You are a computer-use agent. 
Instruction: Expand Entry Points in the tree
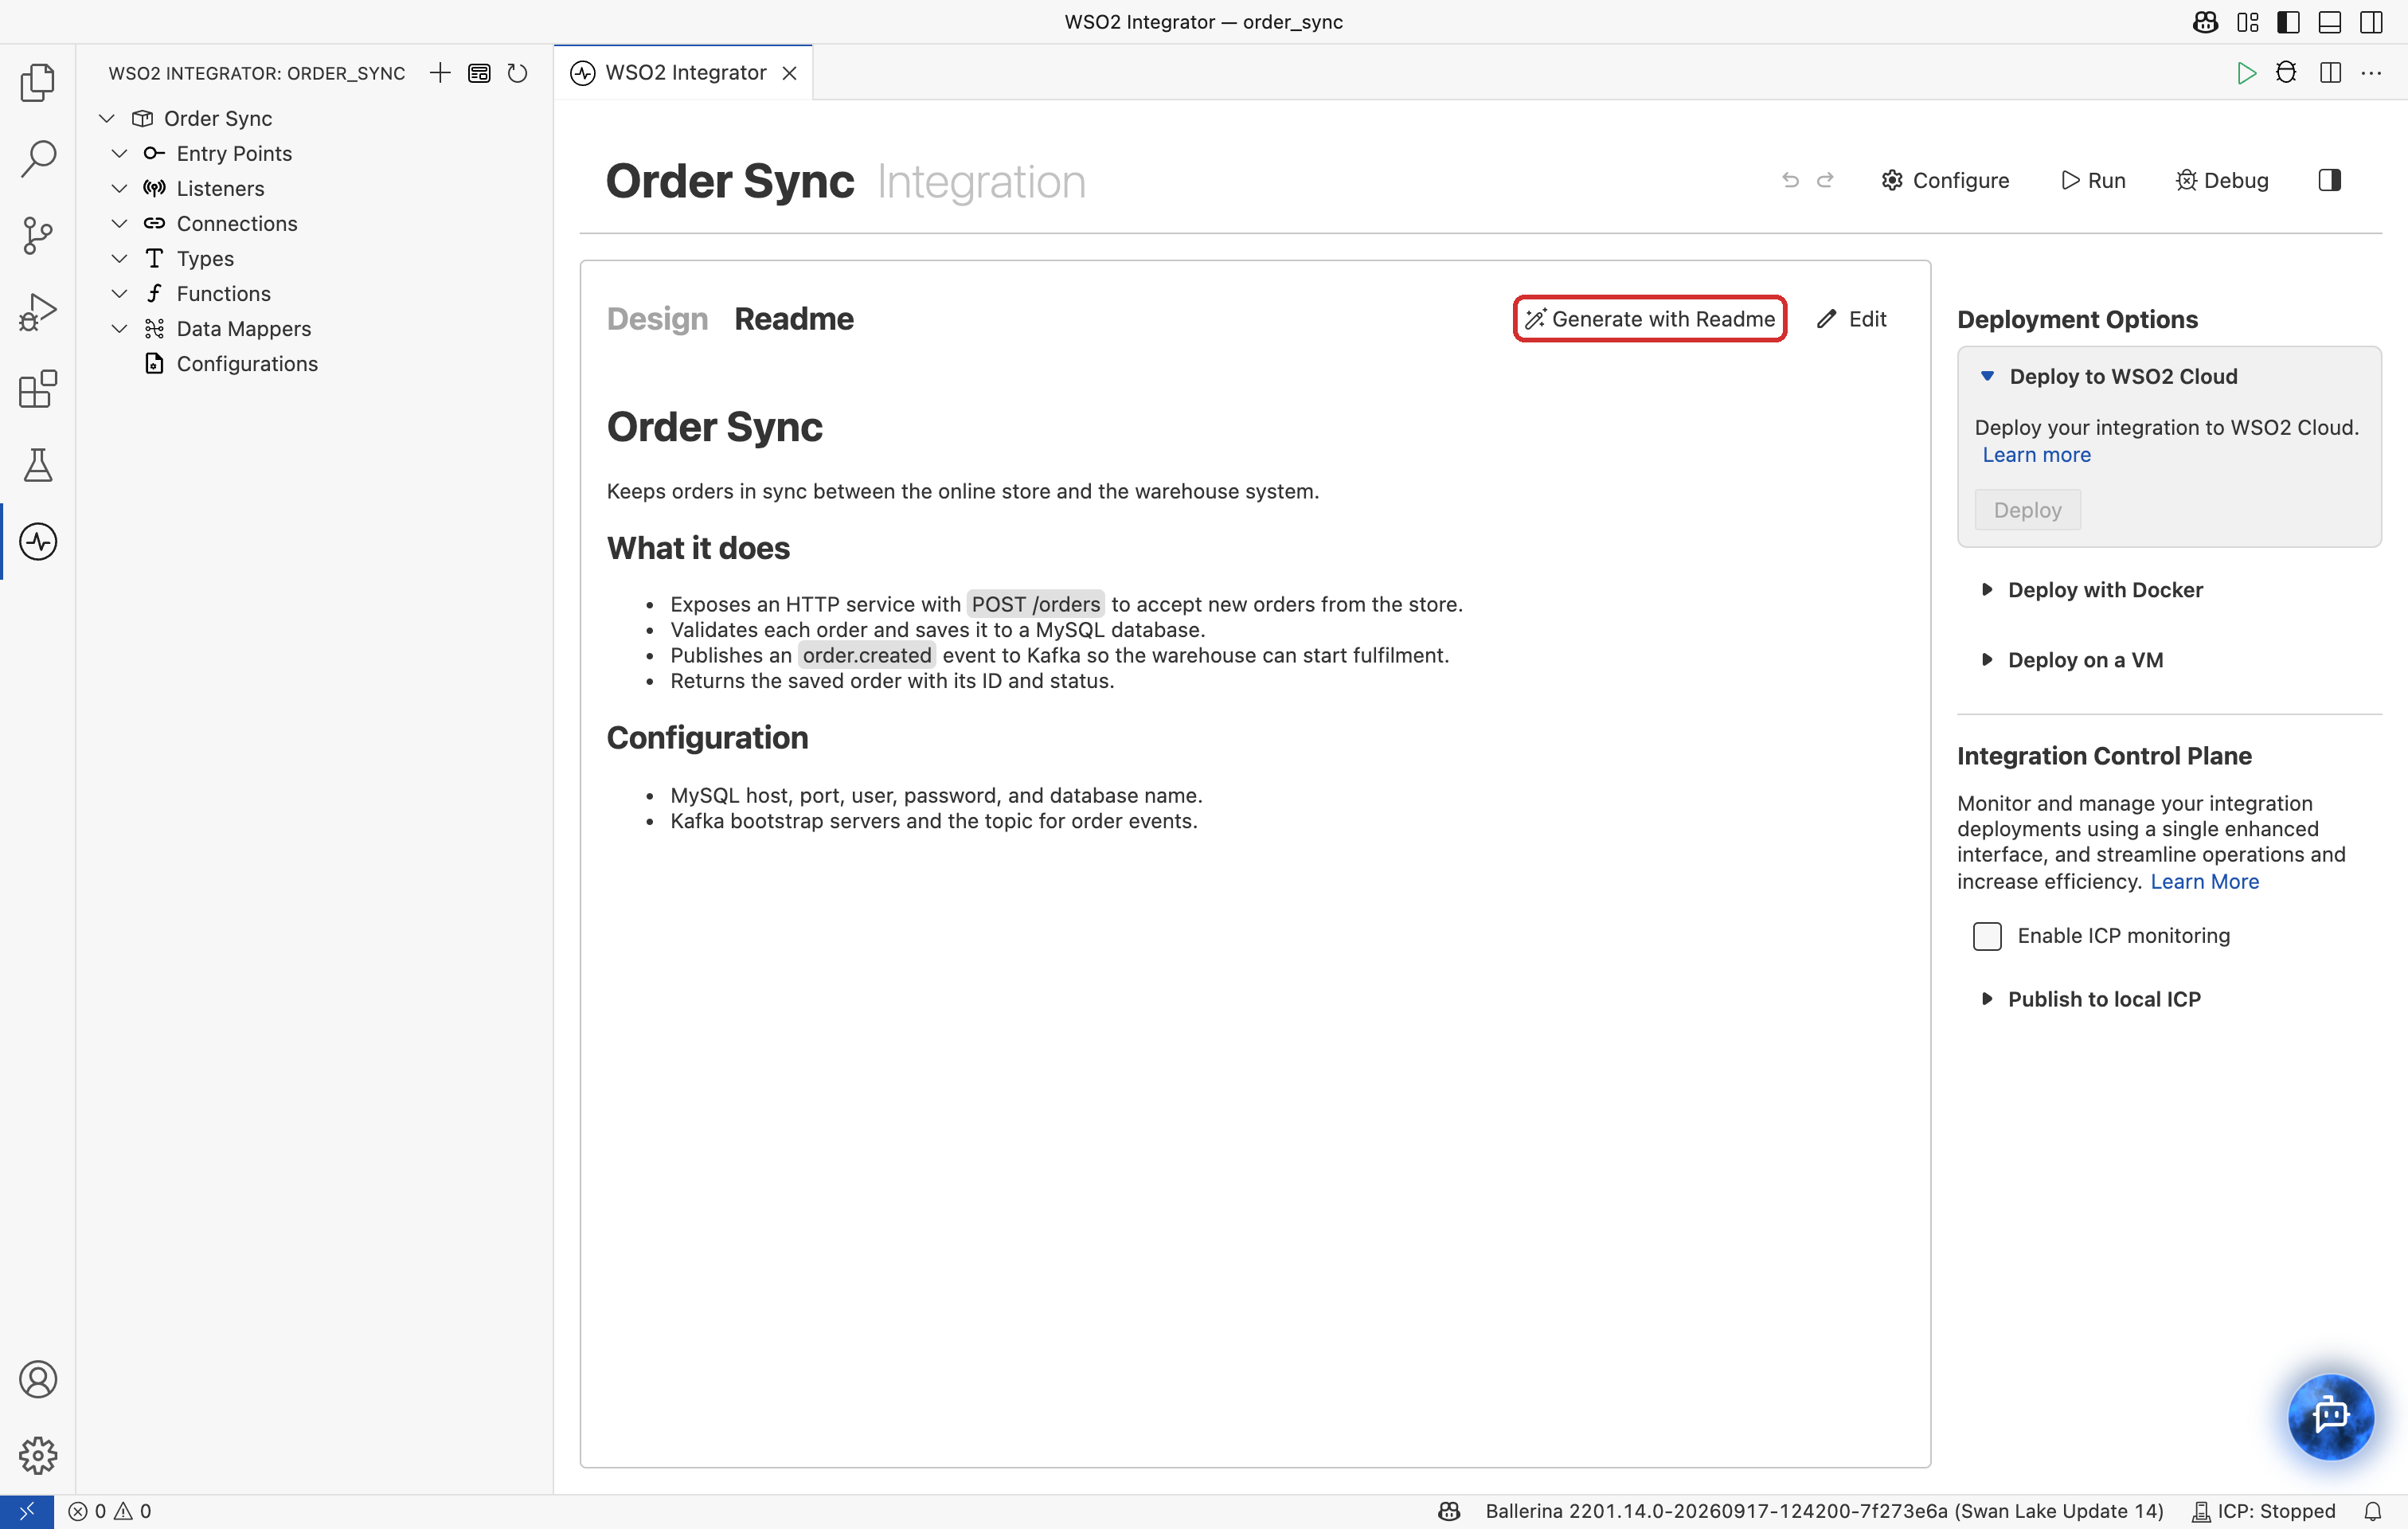(x=119, y=153)
